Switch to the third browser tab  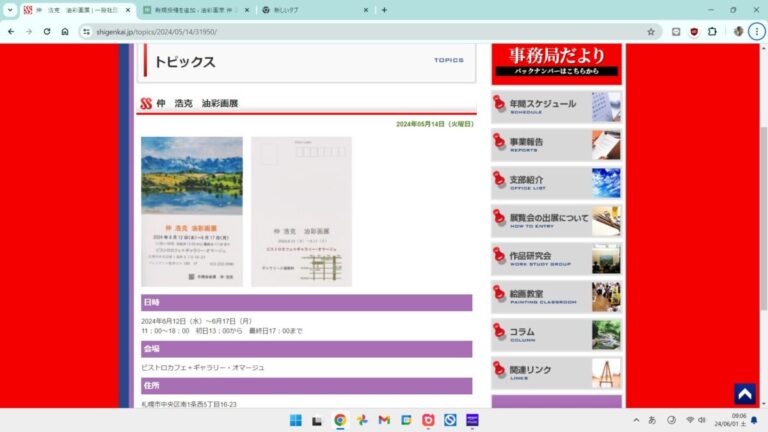(x=313, y=10)
